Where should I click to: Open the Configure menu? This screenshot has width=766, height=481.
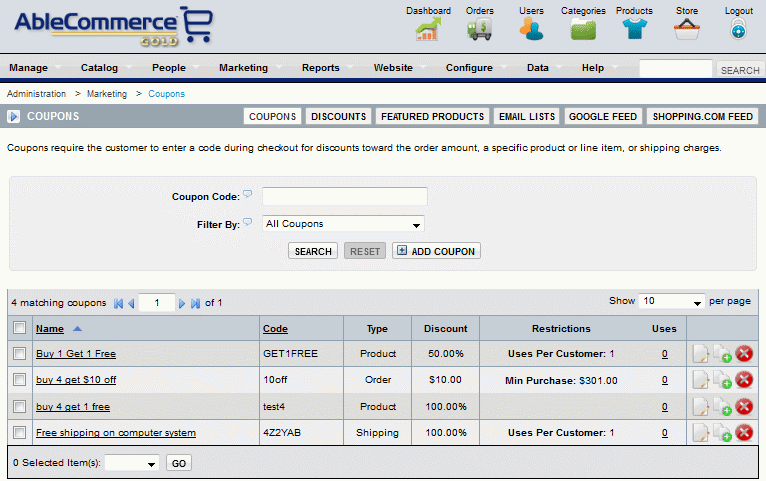click(x=469, y=68)
